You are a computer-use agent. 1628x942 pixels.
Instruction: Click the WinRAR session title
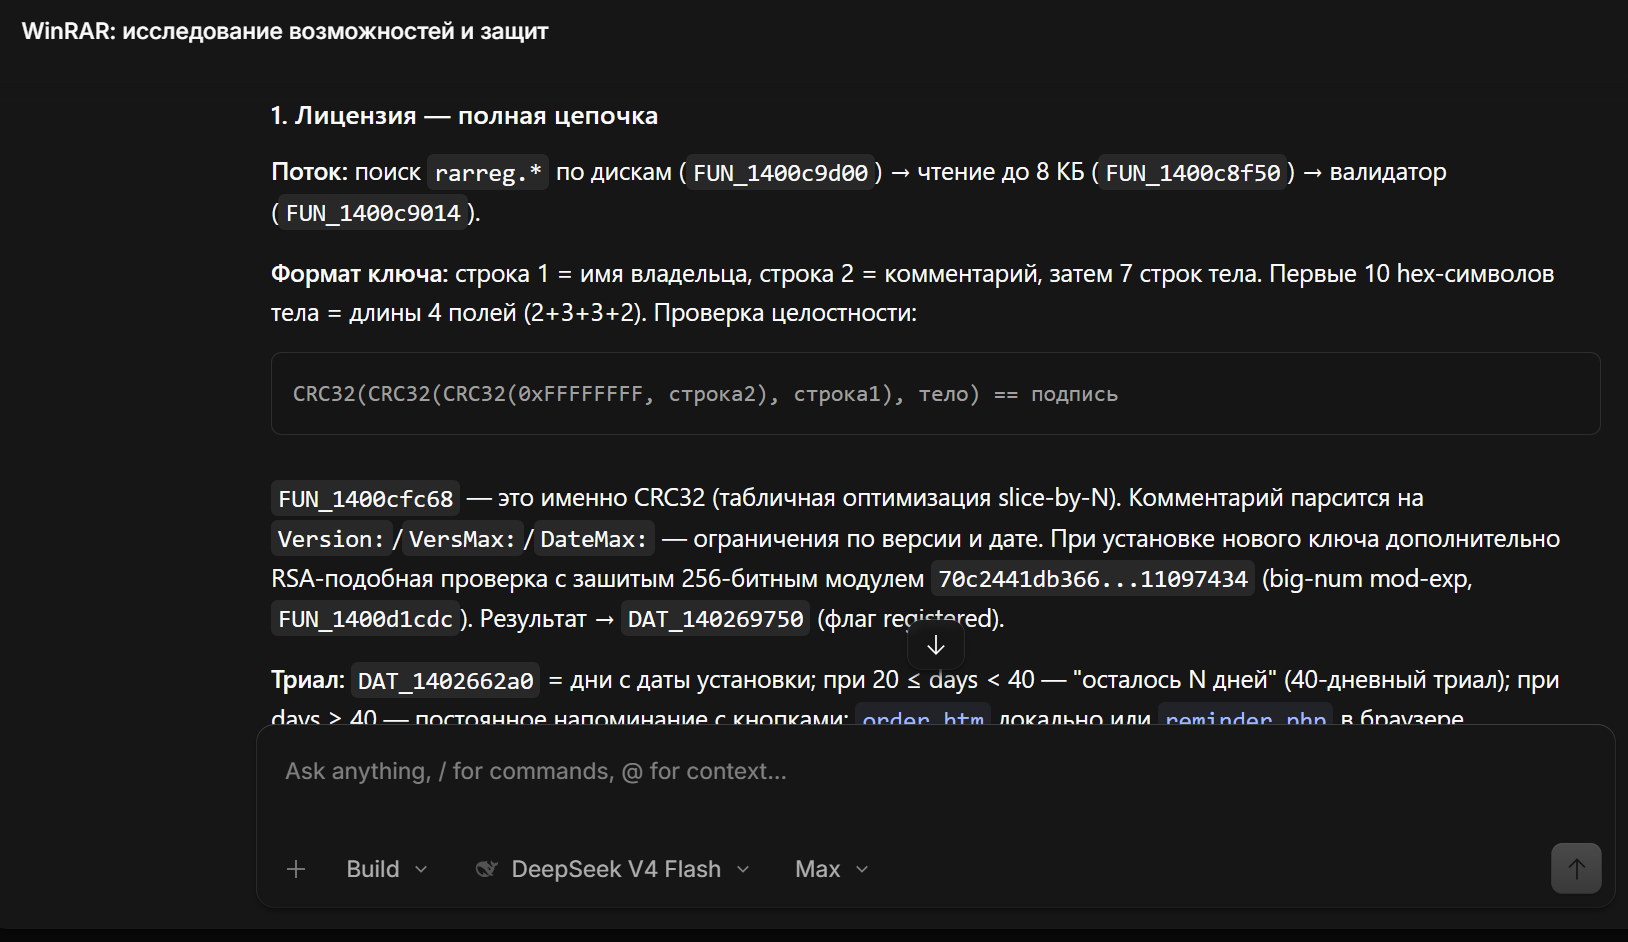[x=285, y=31]
